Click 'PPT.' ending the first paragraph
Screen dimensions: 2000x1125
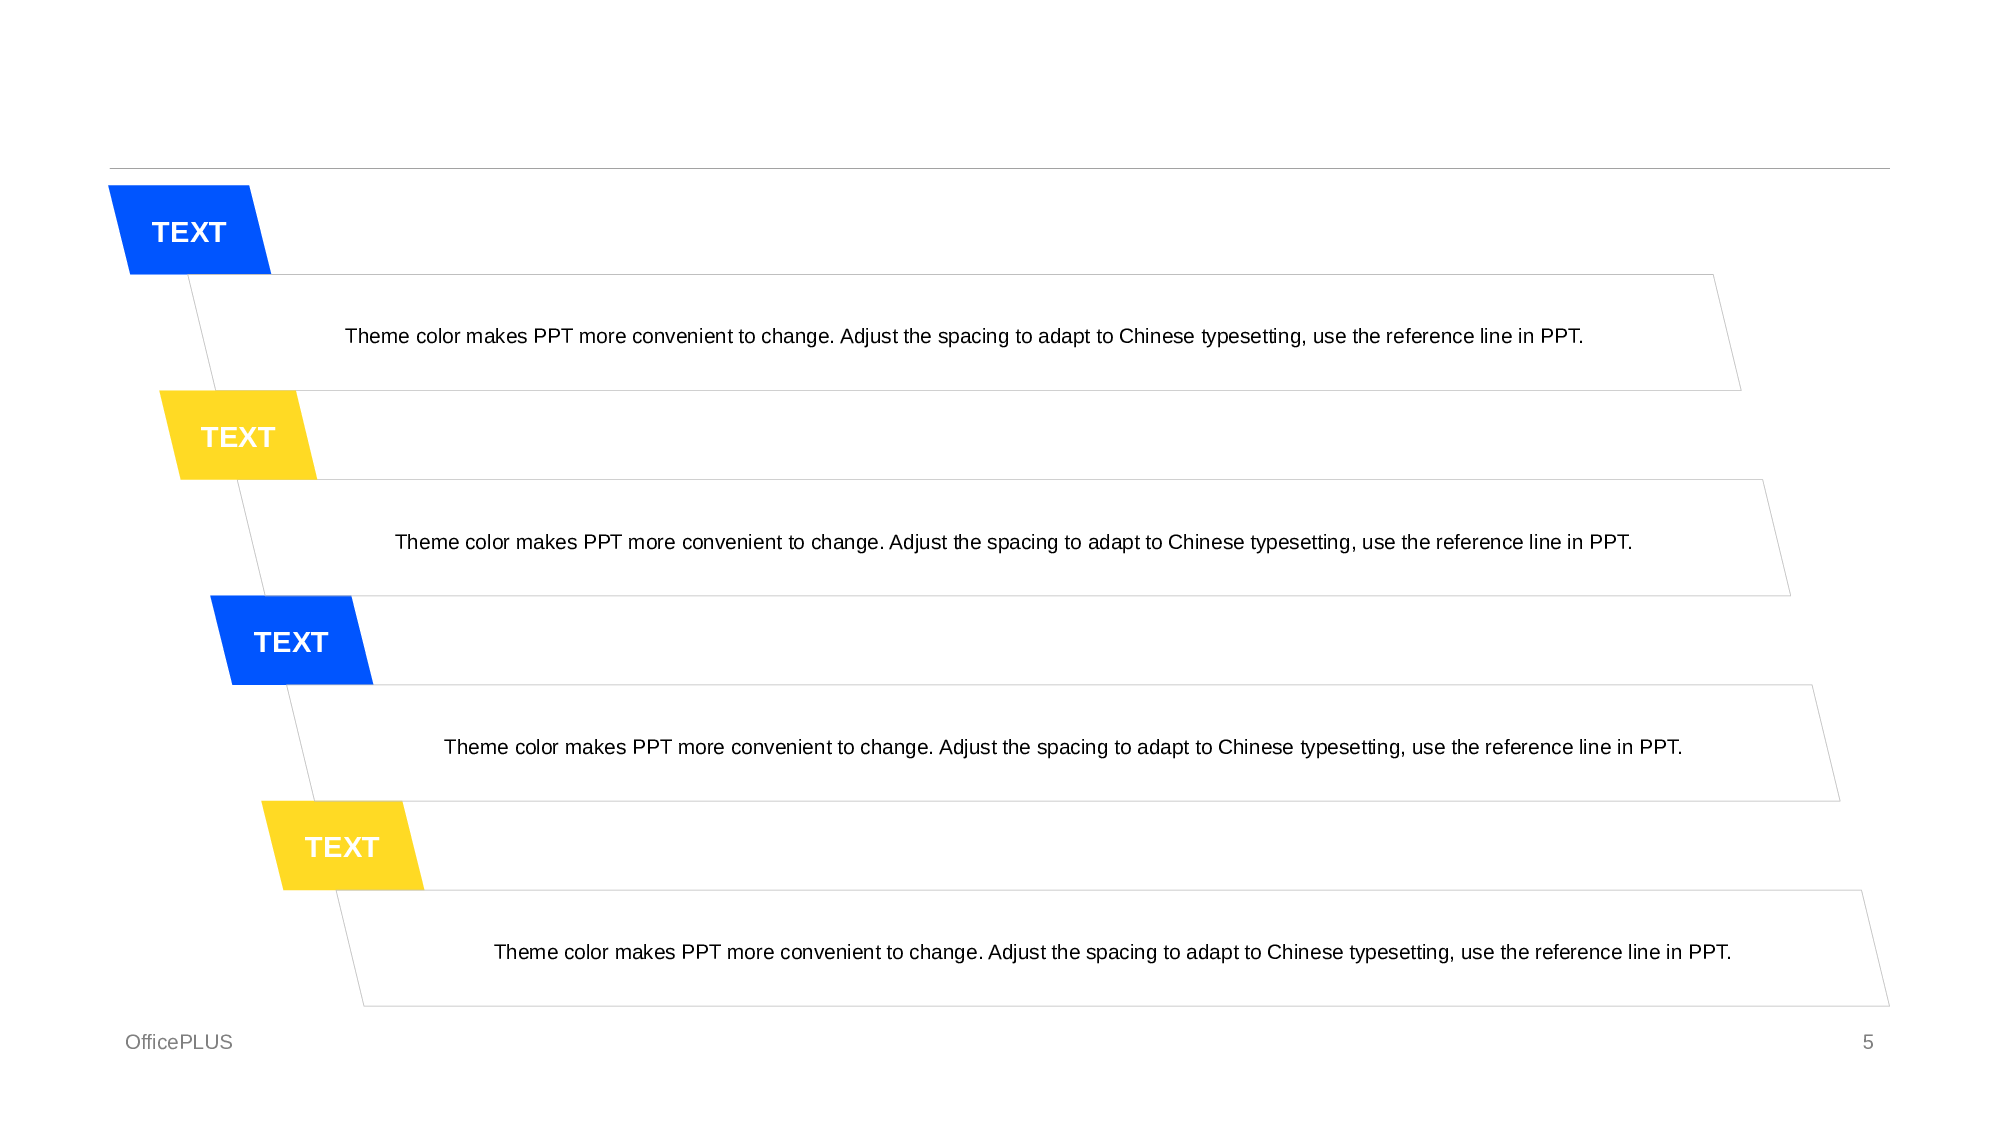pos(1561,336)
